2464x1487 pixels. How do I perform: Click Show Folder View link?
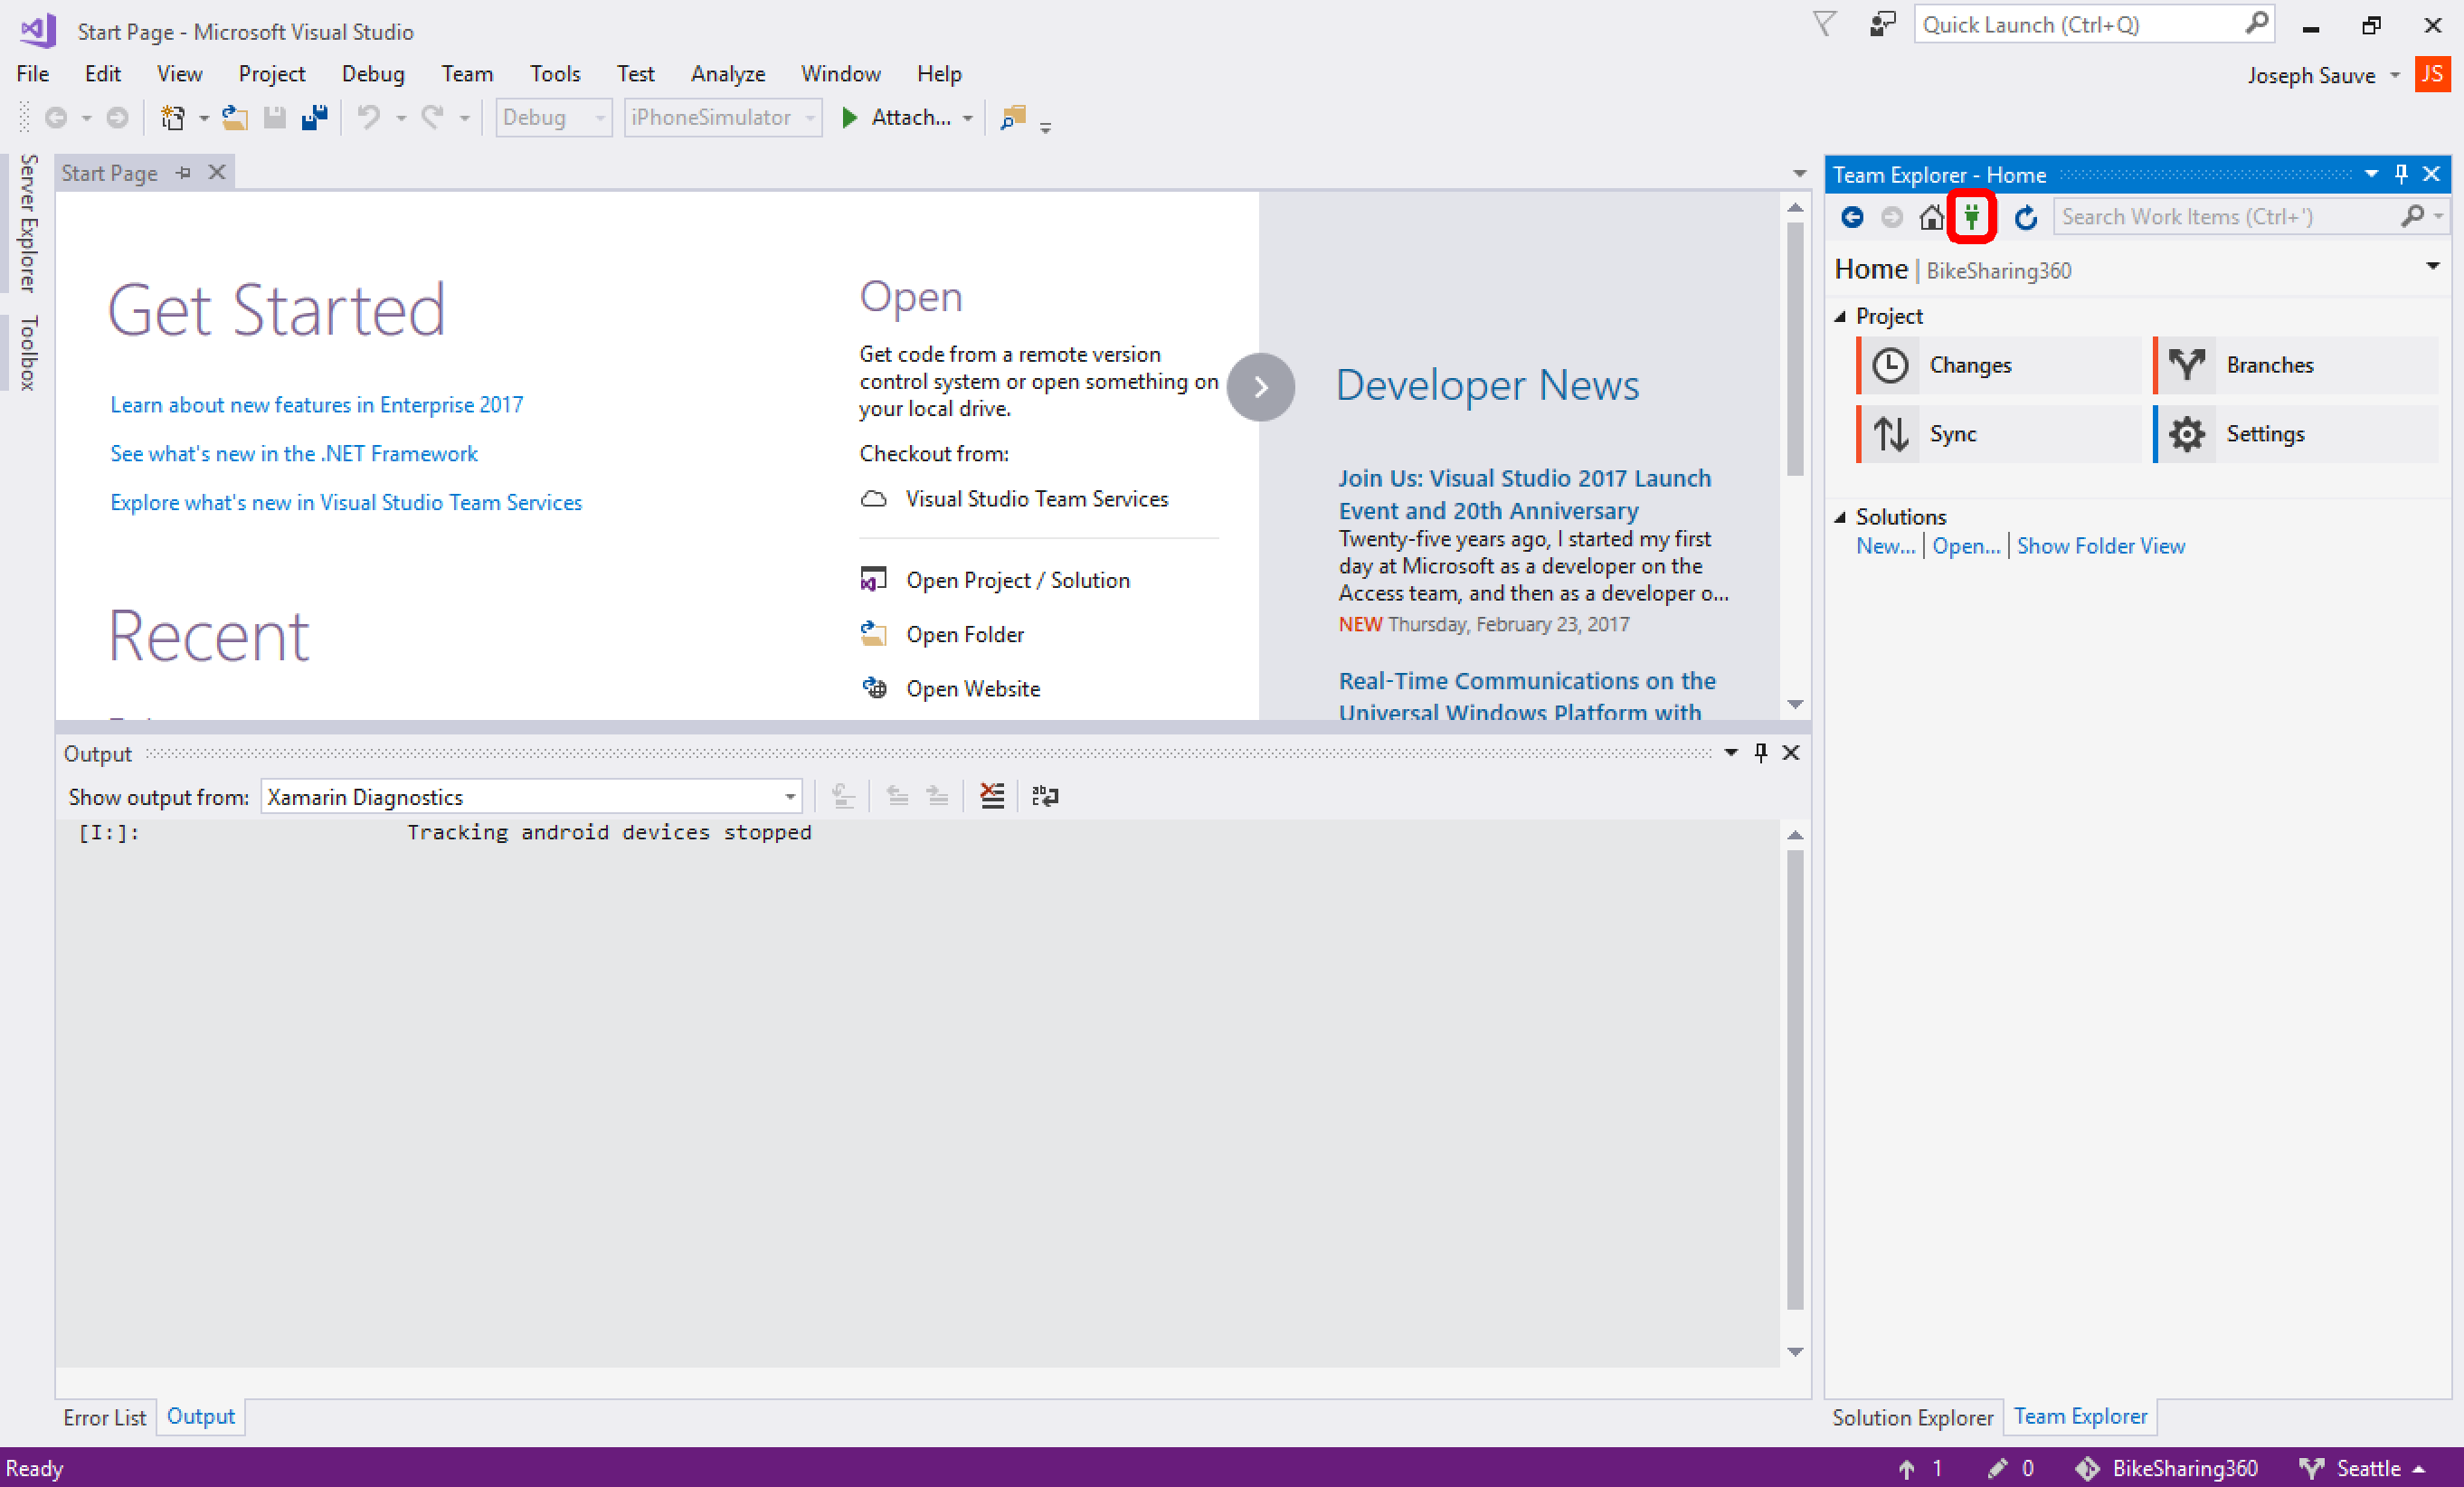coord(2100,546)
